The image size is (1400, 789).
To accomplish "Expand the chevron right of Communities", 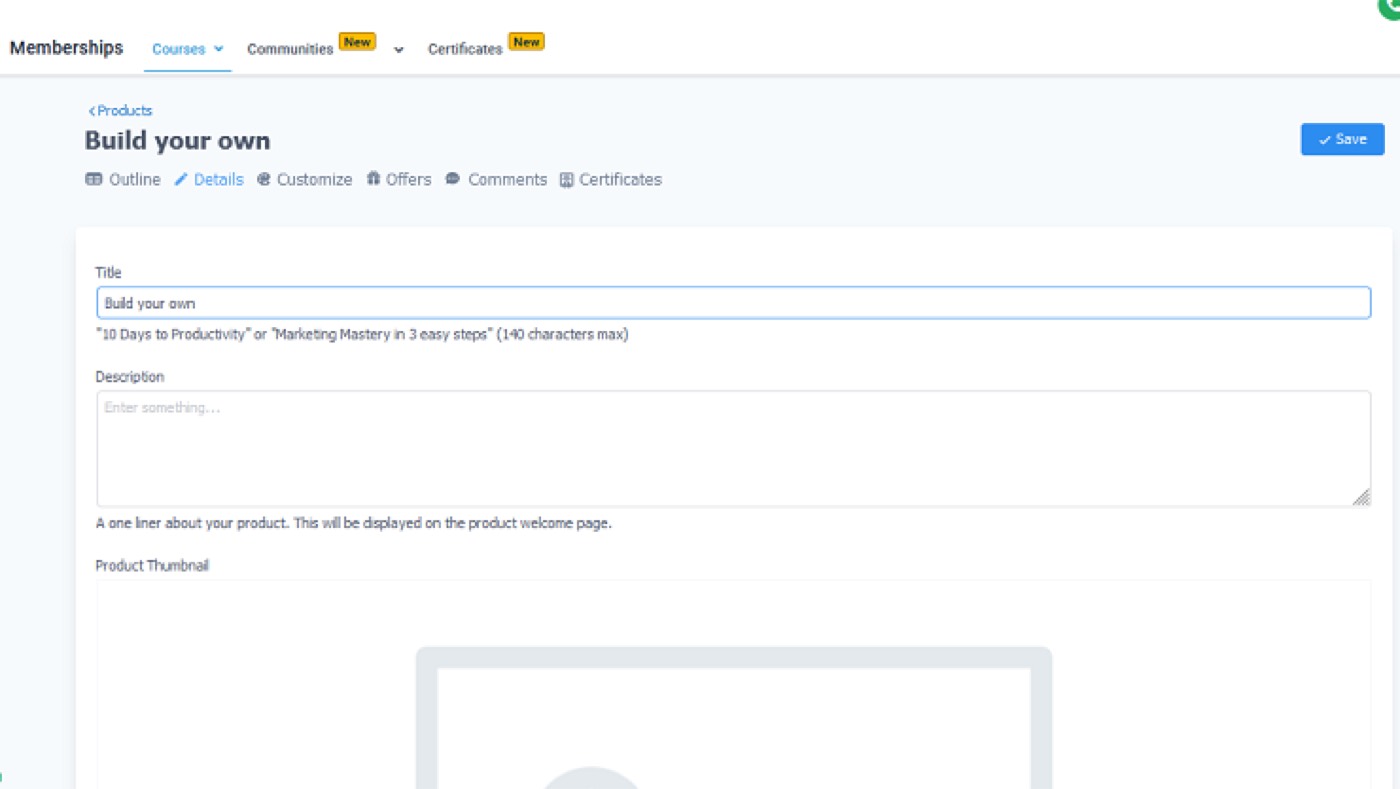I will pyautogui.click(x=398, y=49).
